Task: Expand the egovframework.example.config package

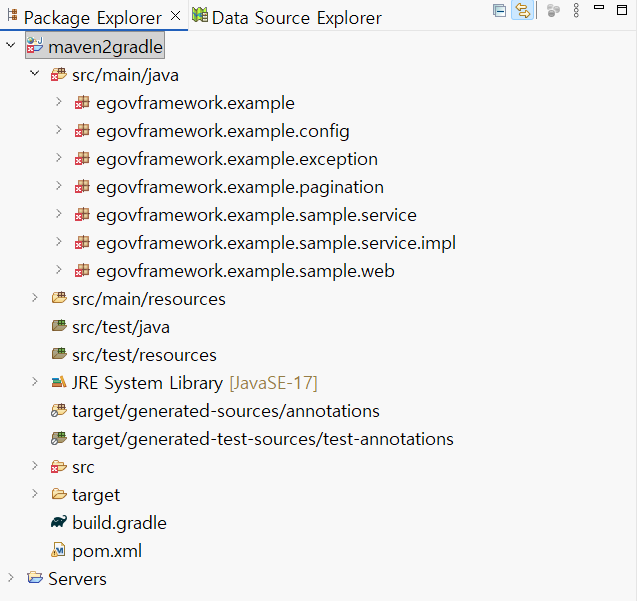Action: 59,130
